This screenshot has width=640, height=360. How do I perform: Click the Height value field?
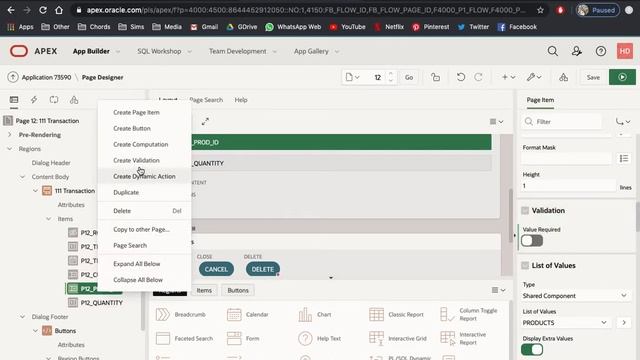point(568,186)
